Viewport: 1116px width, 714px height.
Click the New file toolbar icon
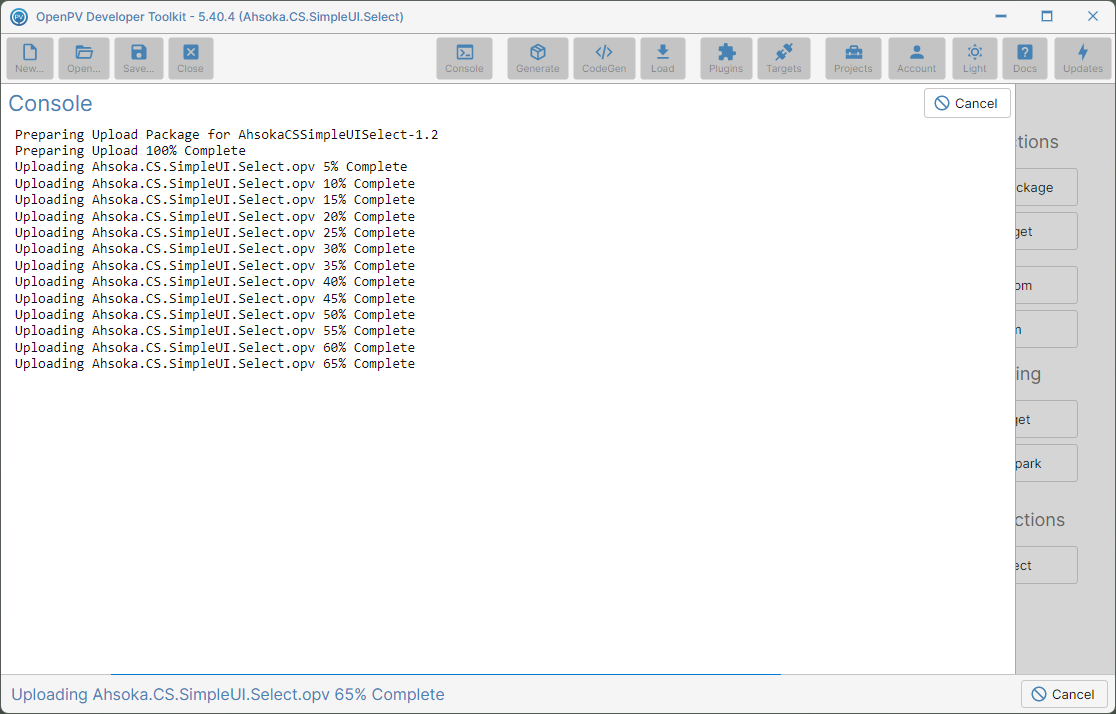pyautogui.click(x=30, y=58)
